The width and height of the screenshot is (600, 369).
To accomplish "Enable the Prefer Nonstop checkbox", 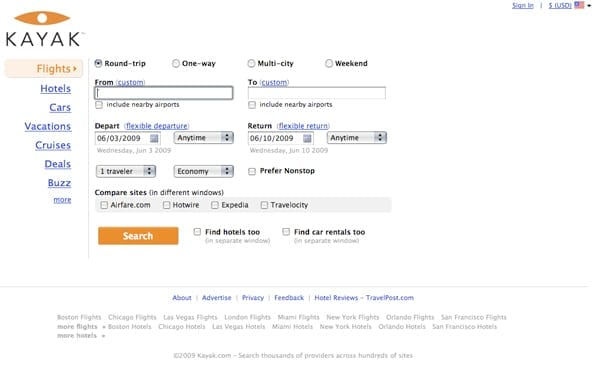I will pos(252,171).
